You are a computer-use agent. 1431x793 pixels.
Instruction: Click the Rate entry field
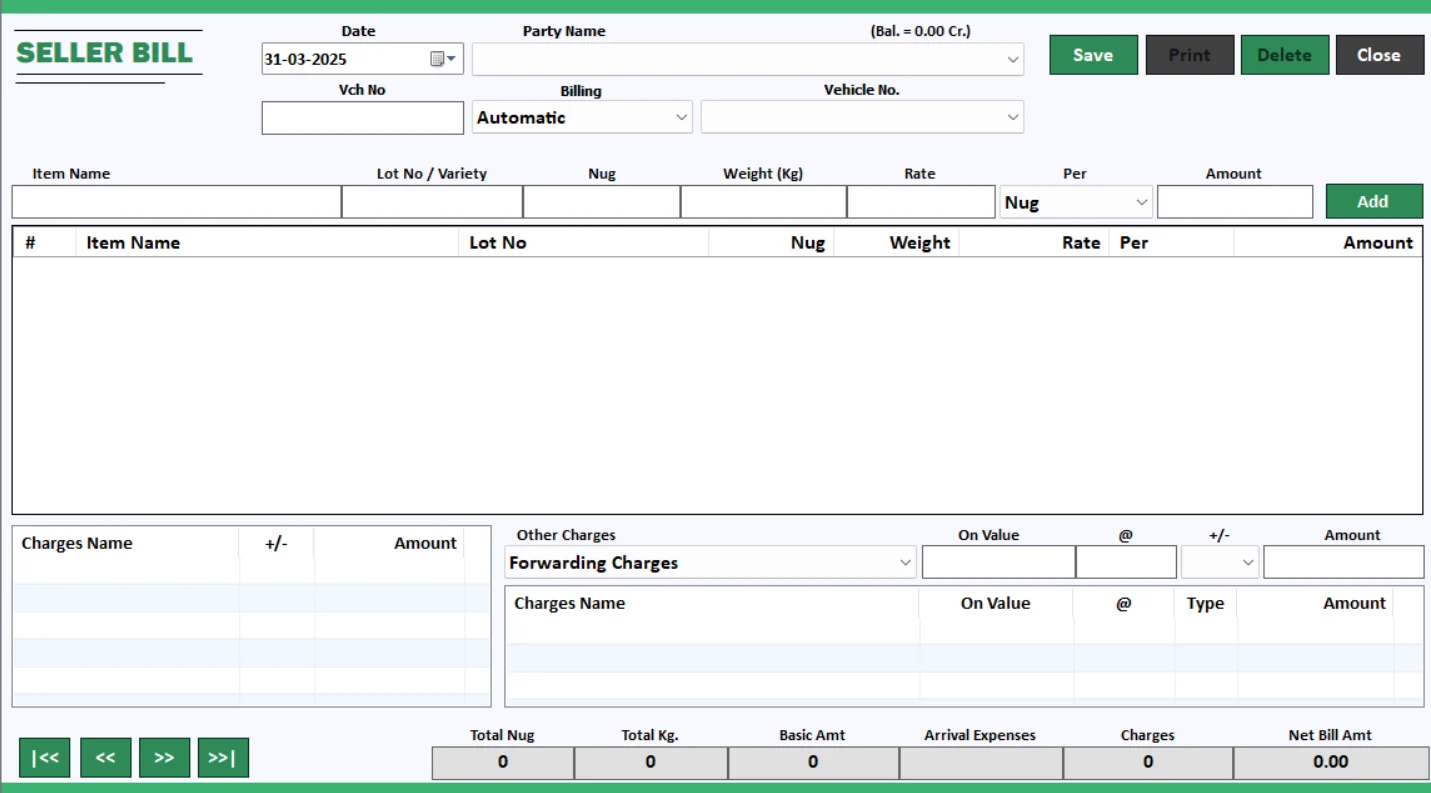point(921,202)
